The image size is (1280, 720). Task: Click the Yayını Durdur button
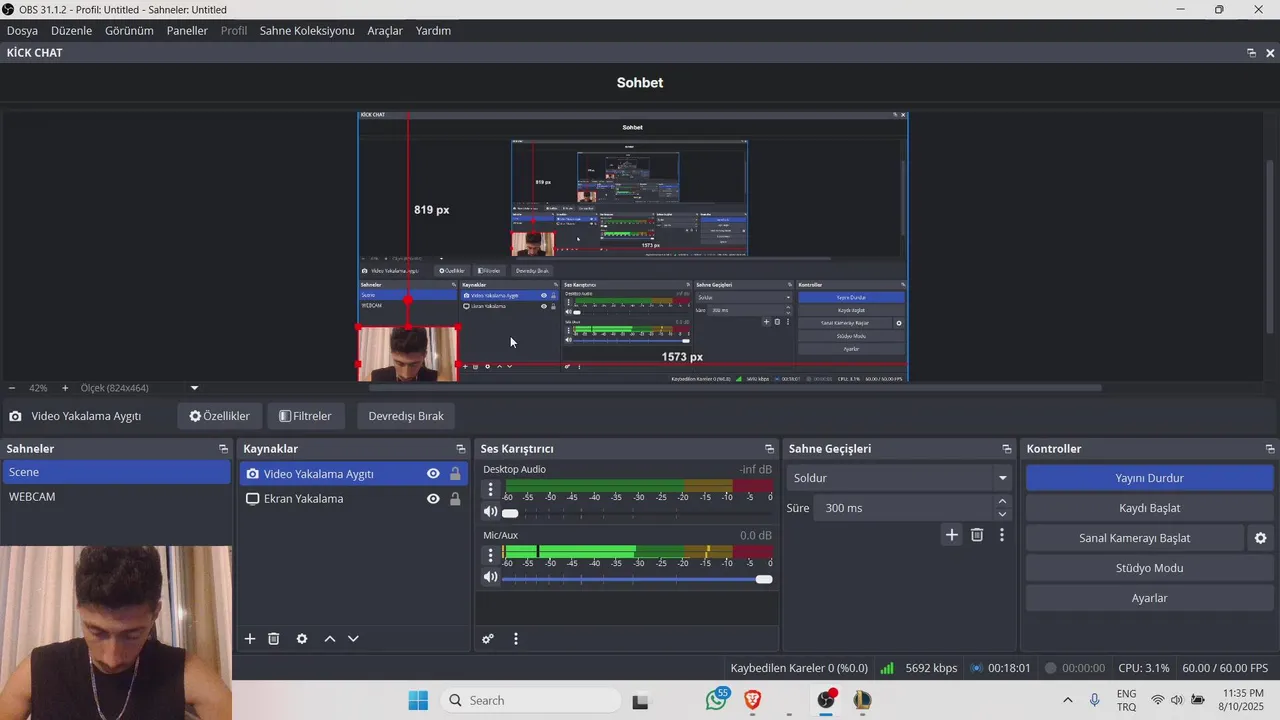point(1149,478)
